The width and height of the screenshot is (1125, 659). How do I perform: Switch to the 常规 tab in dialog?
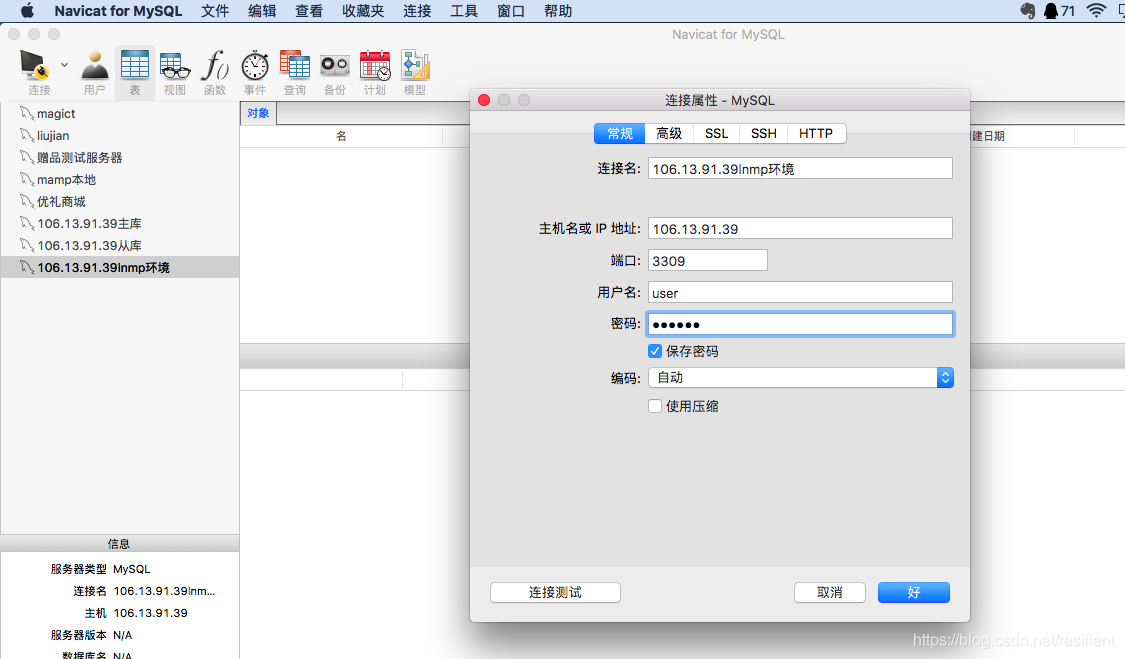click(620, 134)
